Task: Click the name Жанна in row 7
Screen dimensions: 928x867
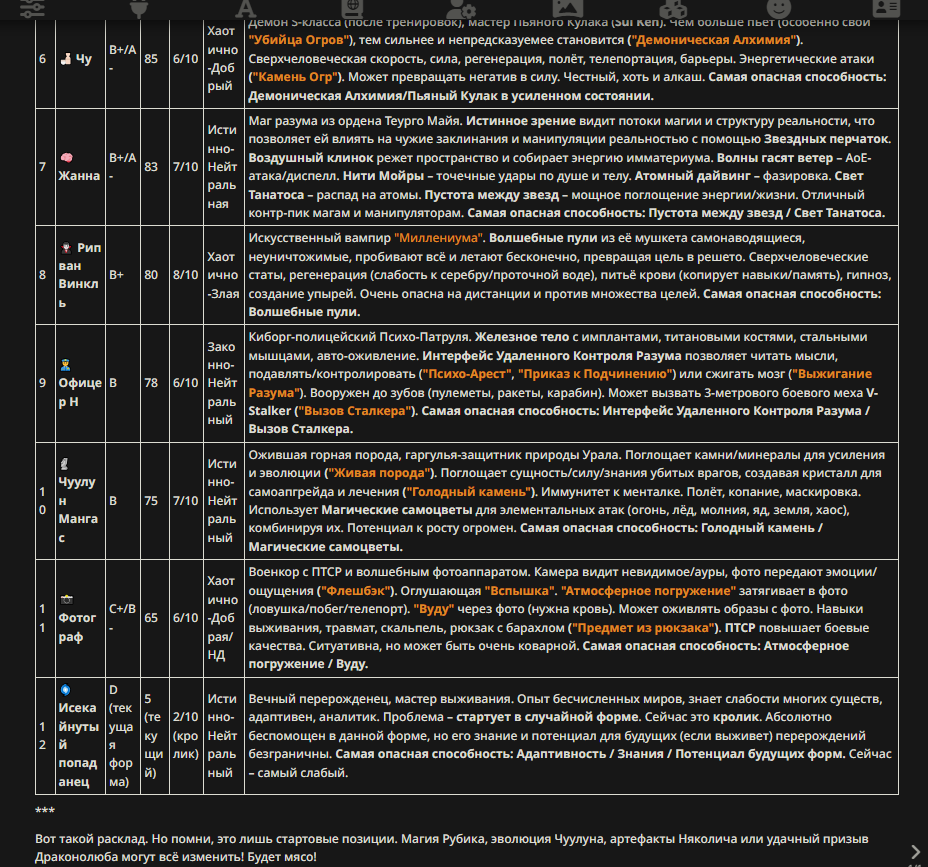Action: point(79,176)
